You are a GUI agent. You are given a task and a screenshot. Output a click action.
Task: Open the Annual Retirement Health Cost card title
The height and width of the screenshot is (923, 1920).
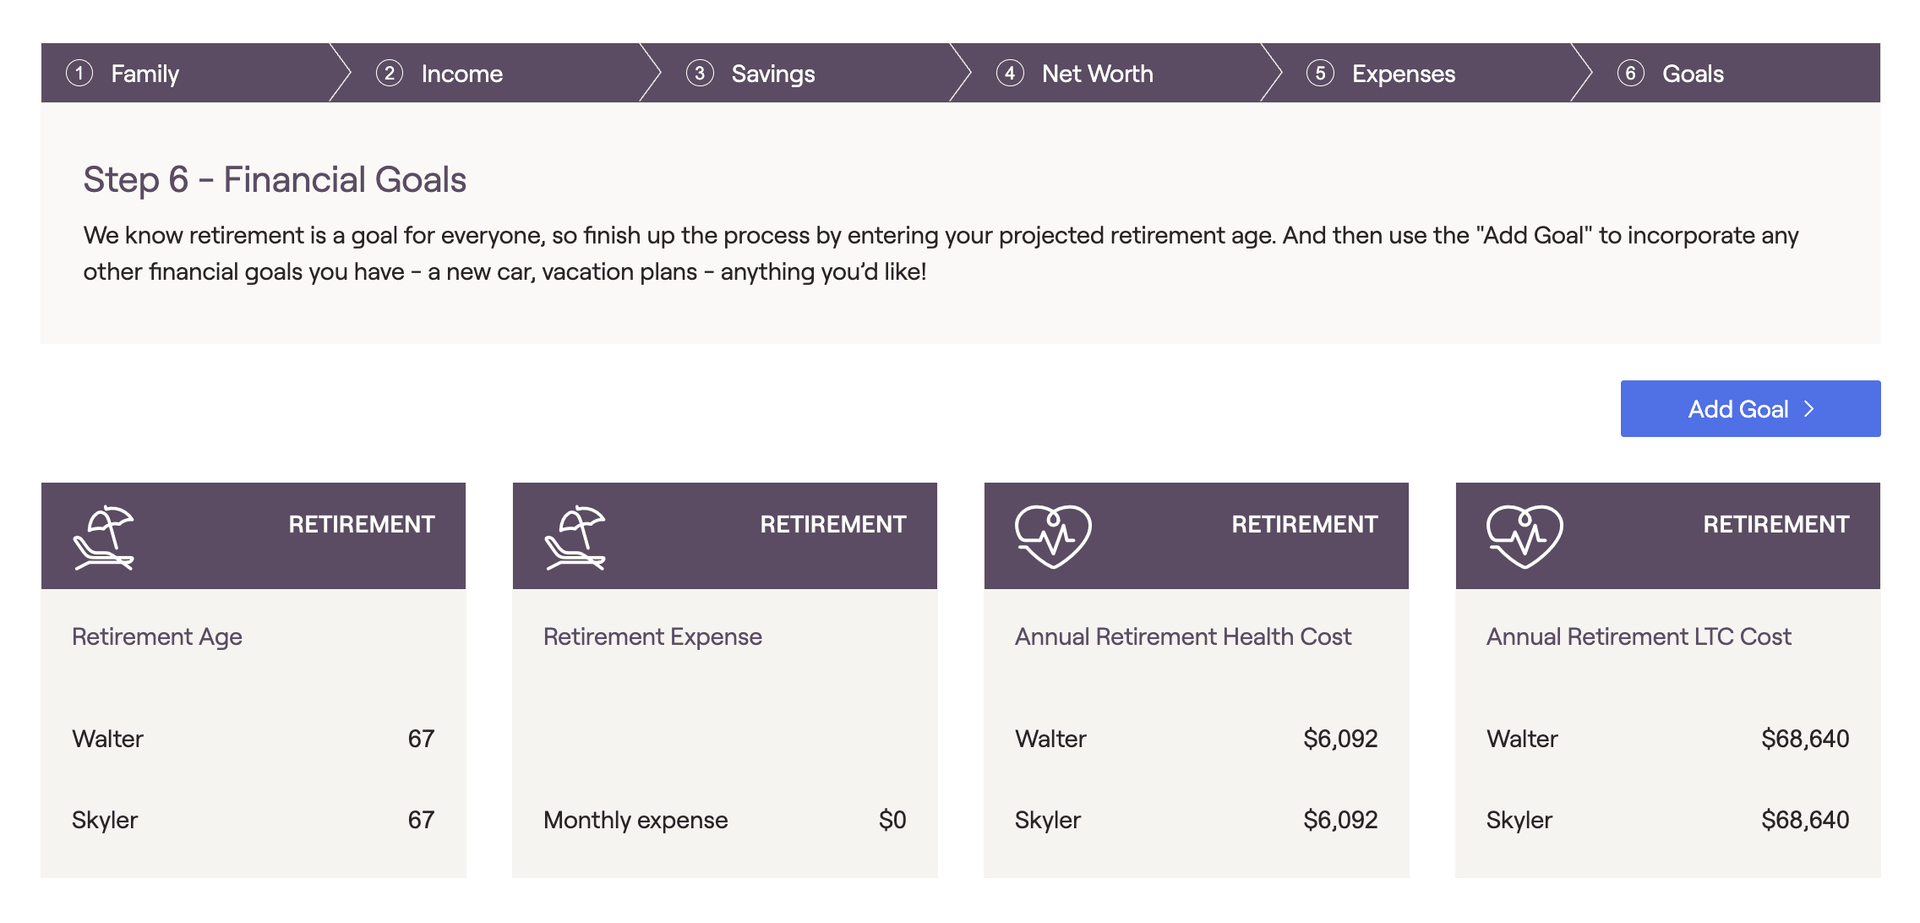1183,637
